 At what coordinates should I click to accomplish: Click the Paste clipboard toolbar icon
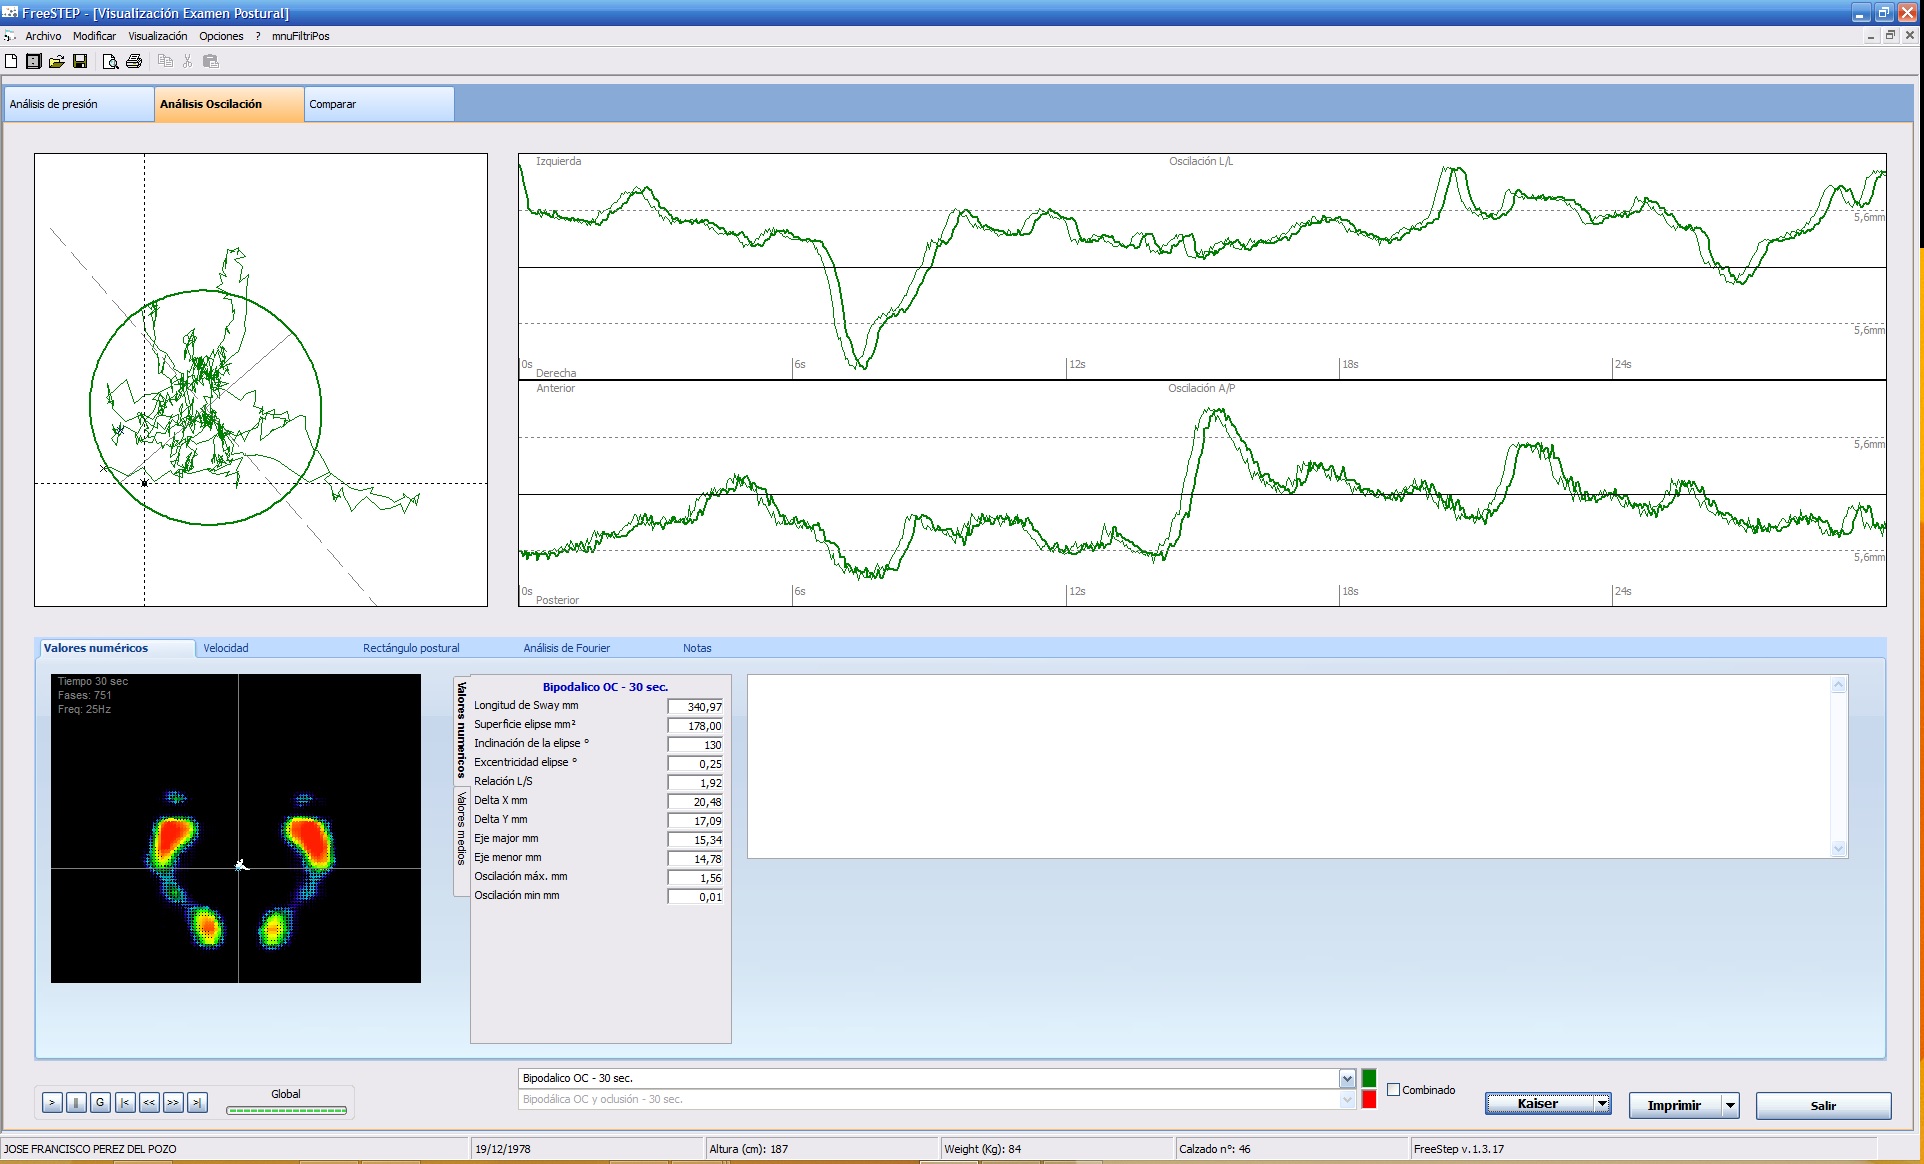pyautogui.click(x=211, y=61)
